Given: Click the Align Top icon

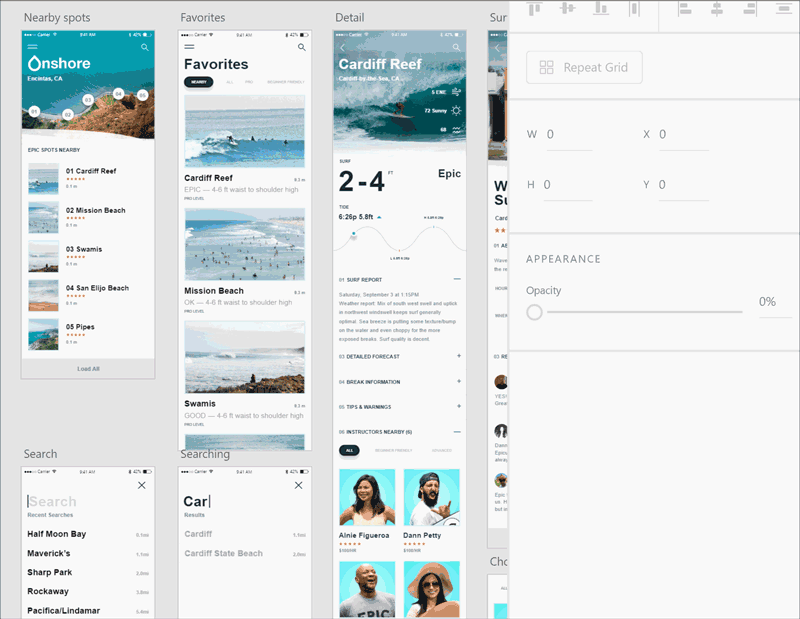Looking at the screenshot, I should tap(534, 9).
